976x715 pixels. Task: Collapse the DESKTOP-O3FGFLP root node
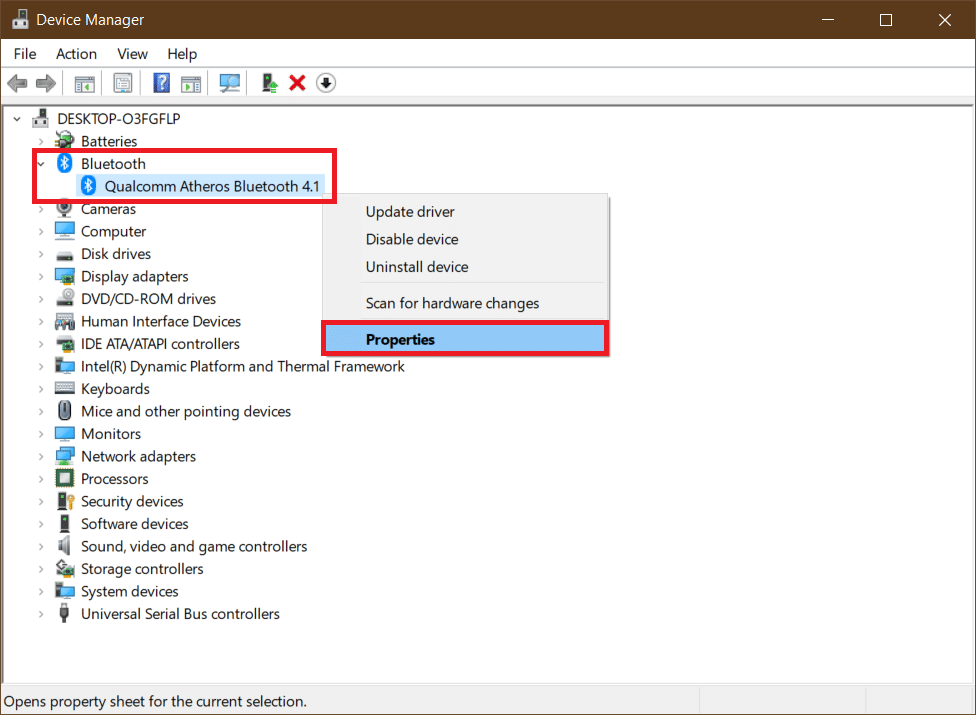tap(17, 119)
